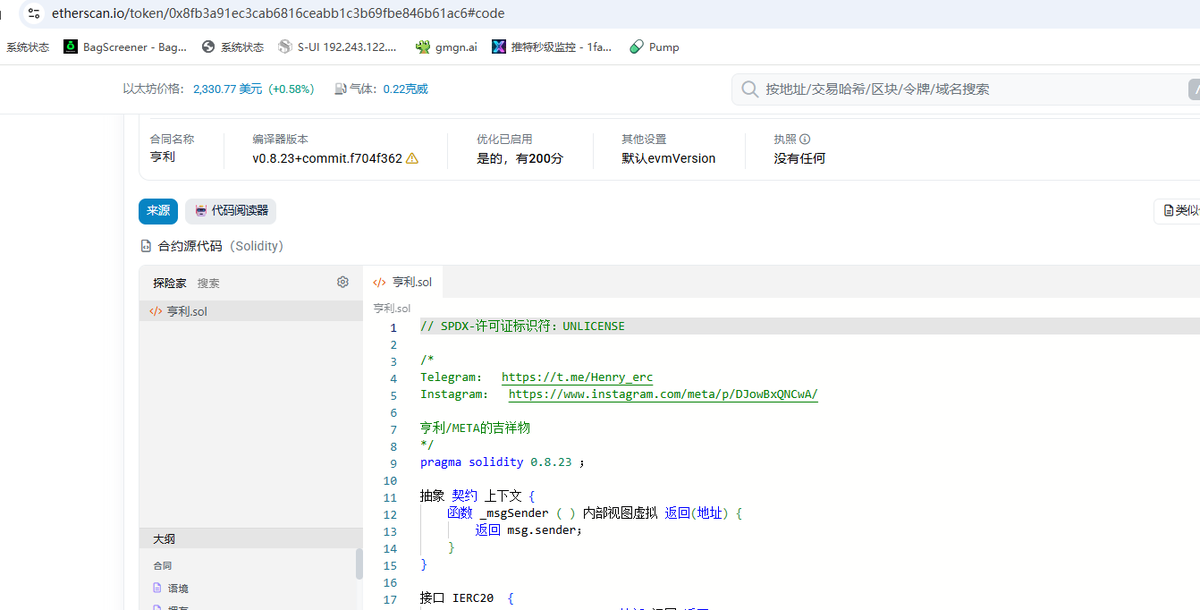Click the document icon on 类似 button

coord(1168,211)
